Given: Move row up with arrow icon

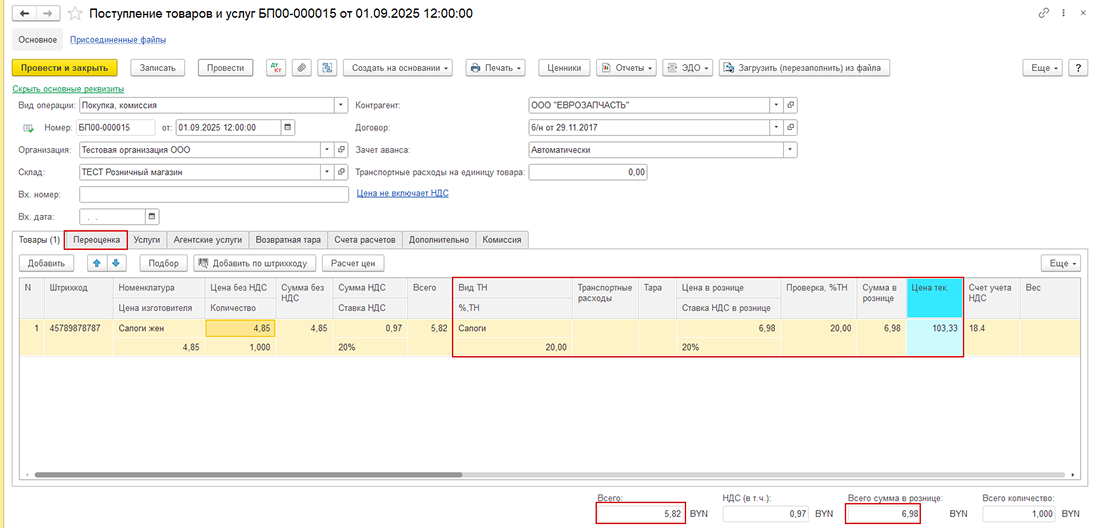Looking at the screenshot, I should 97,263.
